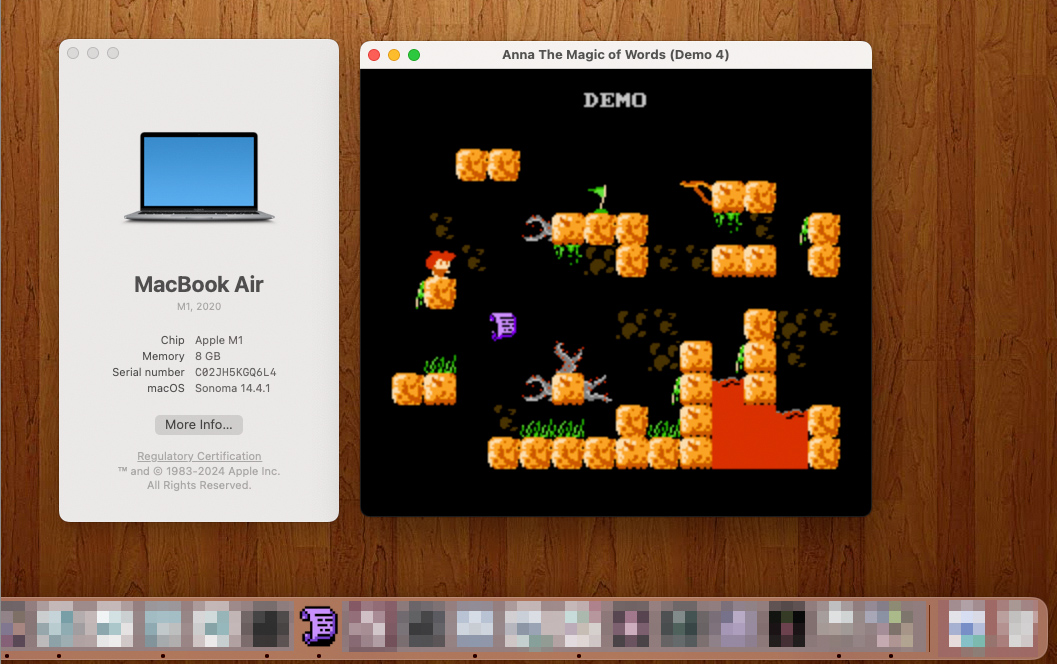The width and height of the screenshot is (1057, 664).
Task: Open More Info... in About This Mac
Action: point(199,425)
